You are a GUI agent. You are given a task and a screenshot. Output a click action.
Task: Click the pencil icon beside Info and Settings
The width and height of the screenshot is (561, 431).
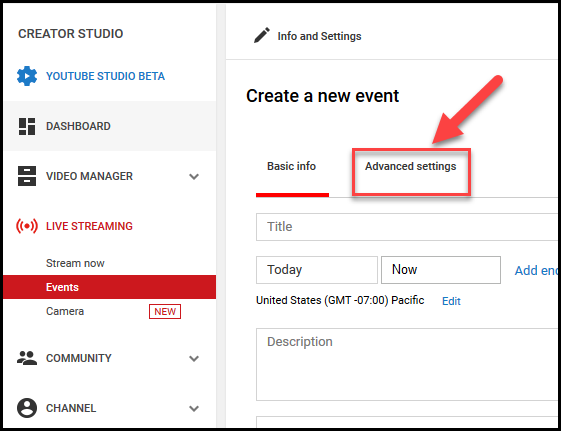coord(262,35)
